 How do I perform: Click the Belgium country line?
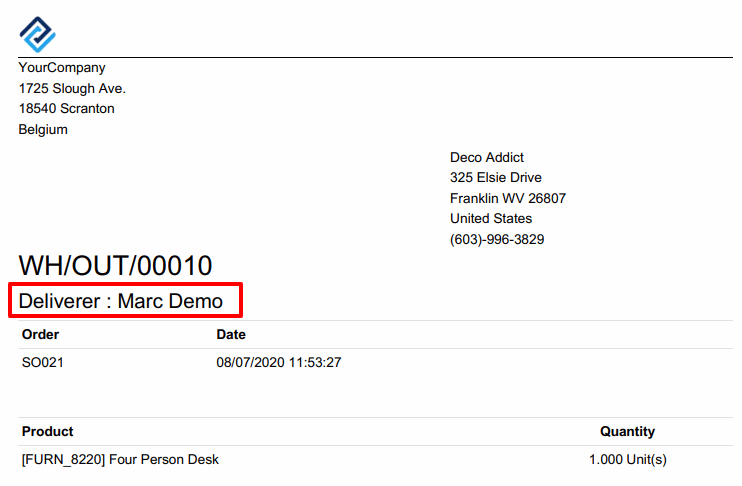point(43,130)
